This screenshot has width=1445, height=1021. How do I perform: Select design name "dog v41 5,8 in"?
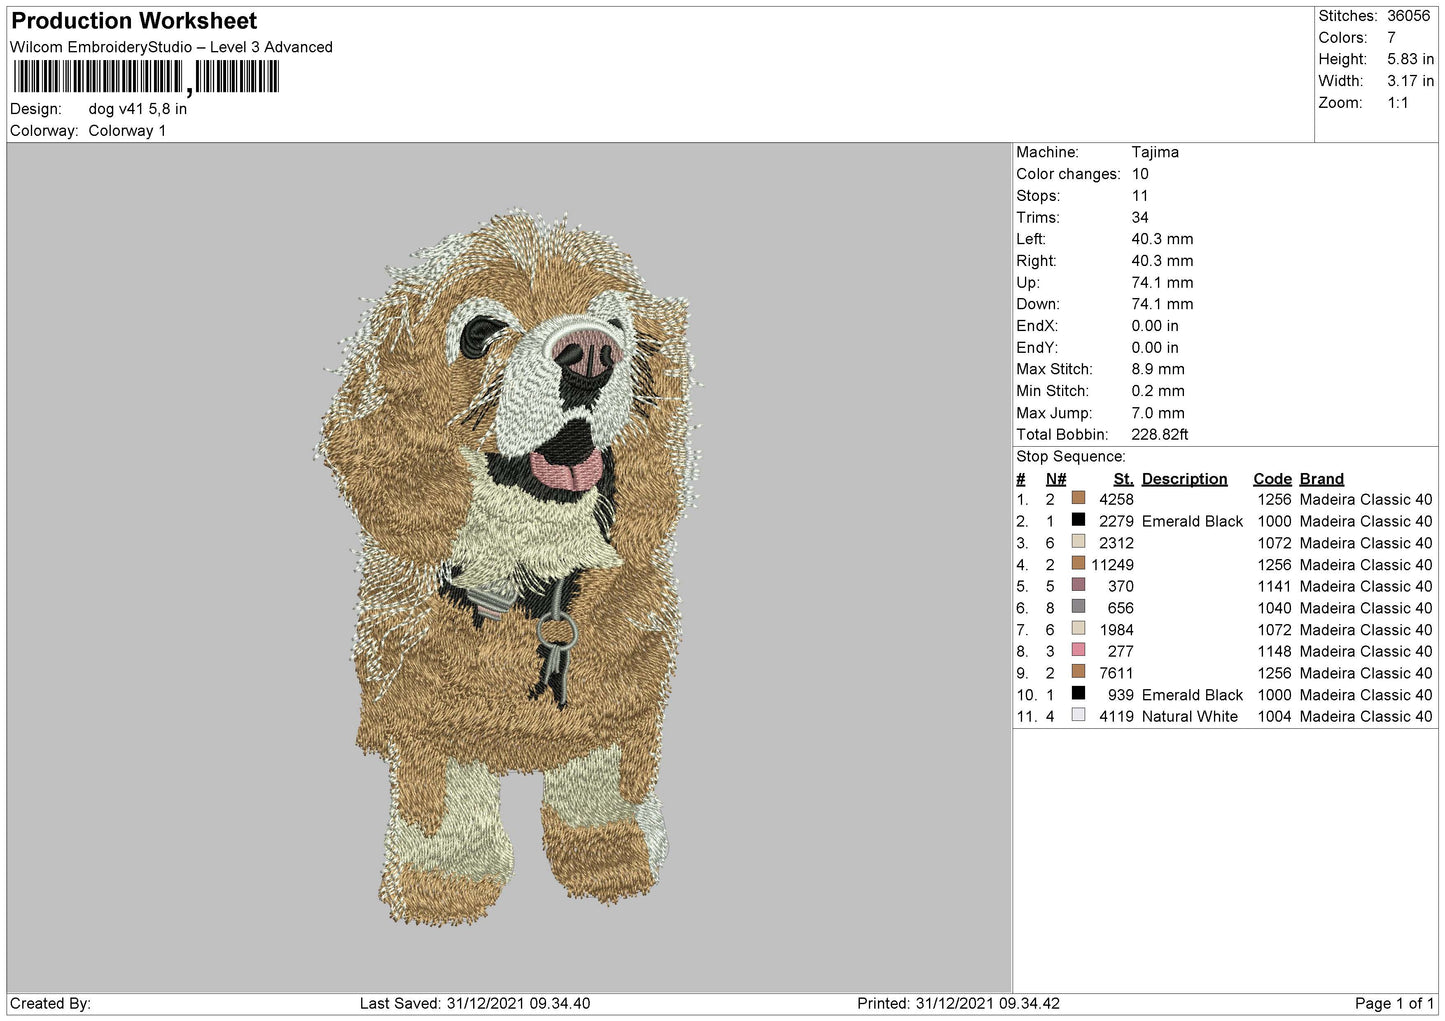[138, 109]
